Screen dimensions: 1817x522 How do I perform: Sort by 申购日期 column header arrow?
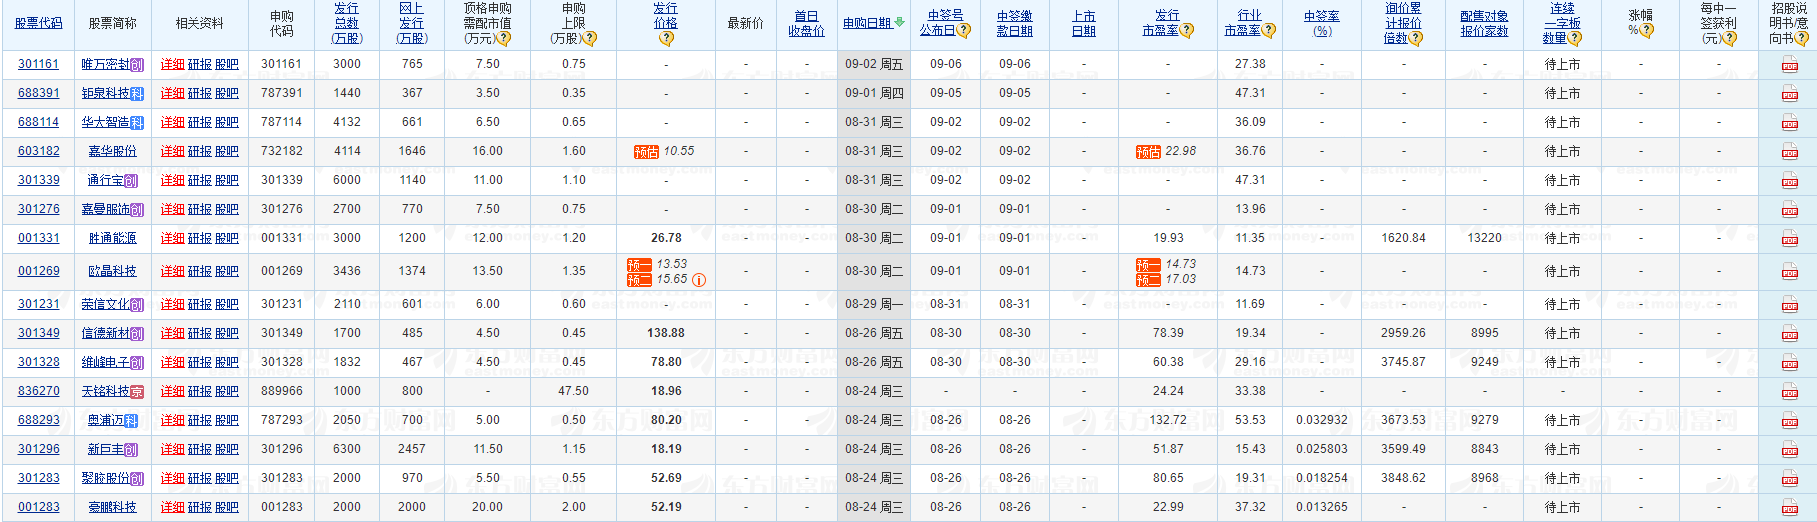900,22
